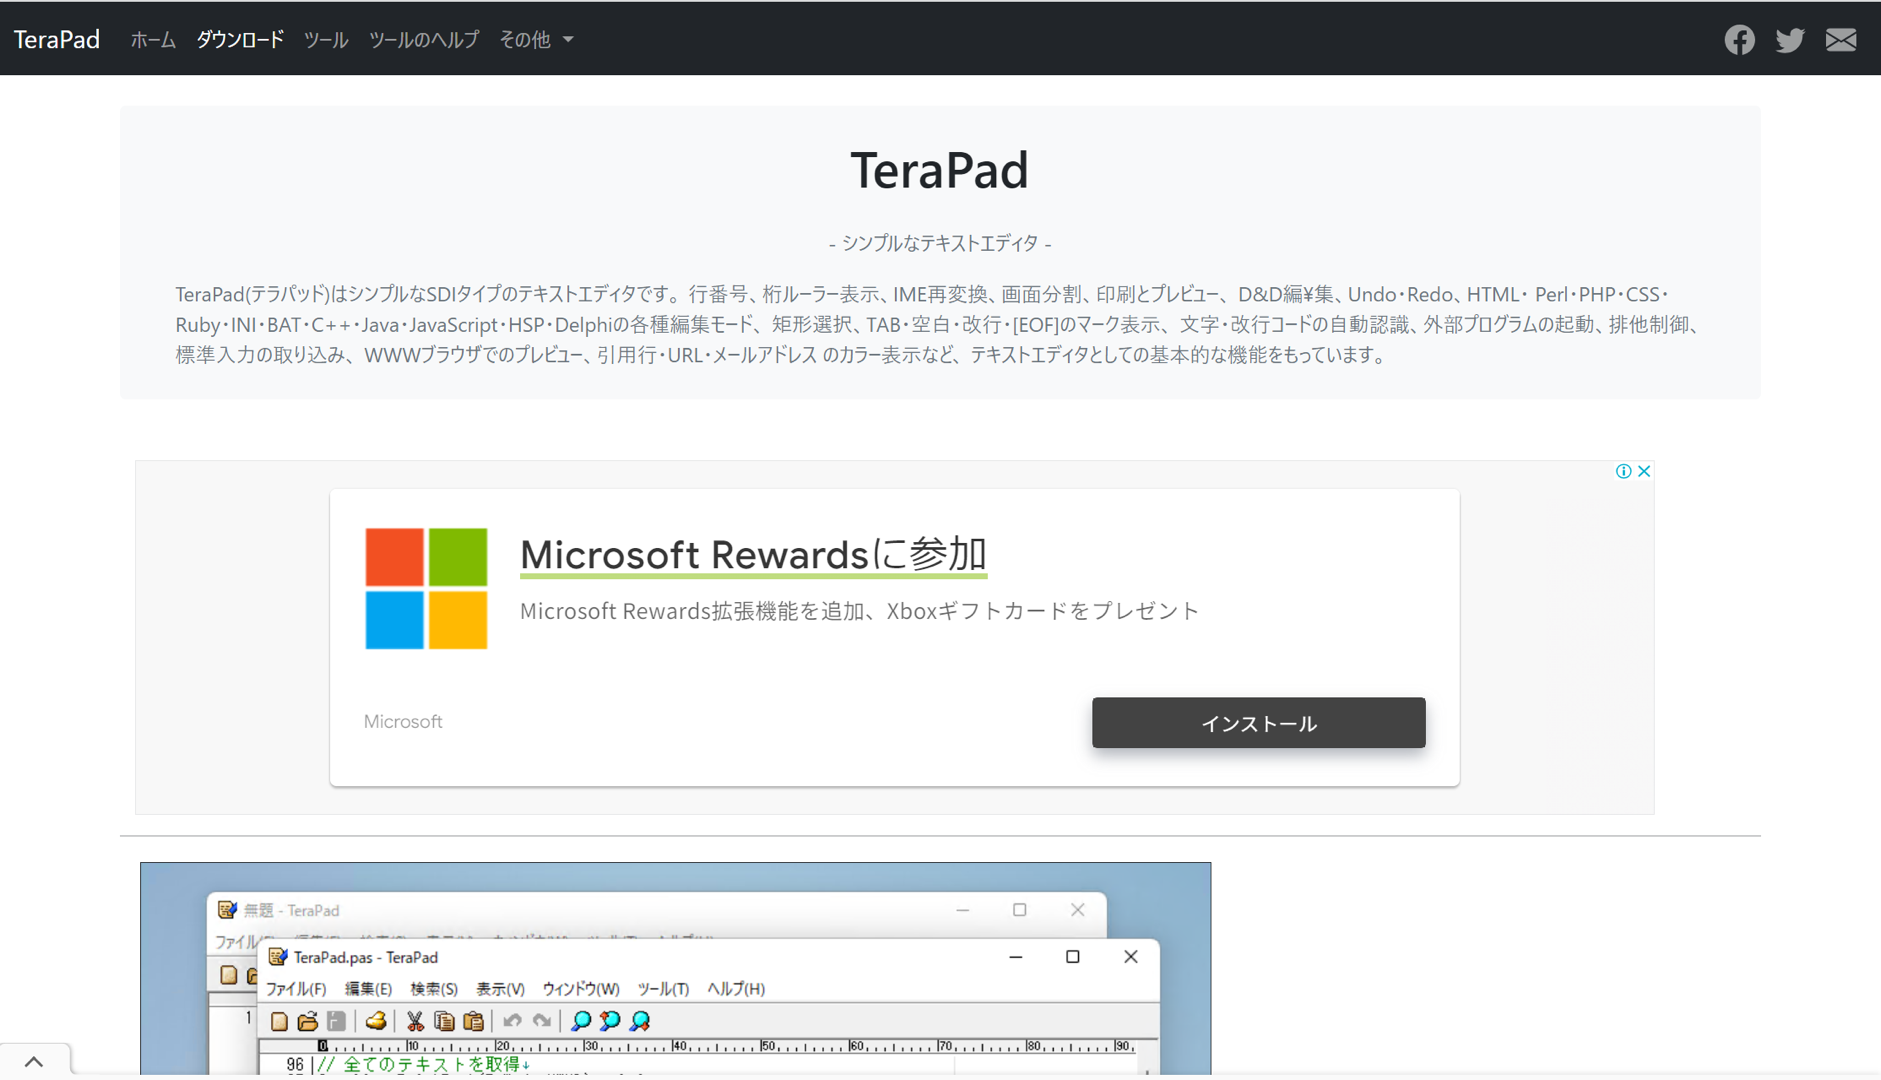Viewport: 1881px width, 1080px height.
Task: Go to the ホーム nav link
Action: pos(153,40)
